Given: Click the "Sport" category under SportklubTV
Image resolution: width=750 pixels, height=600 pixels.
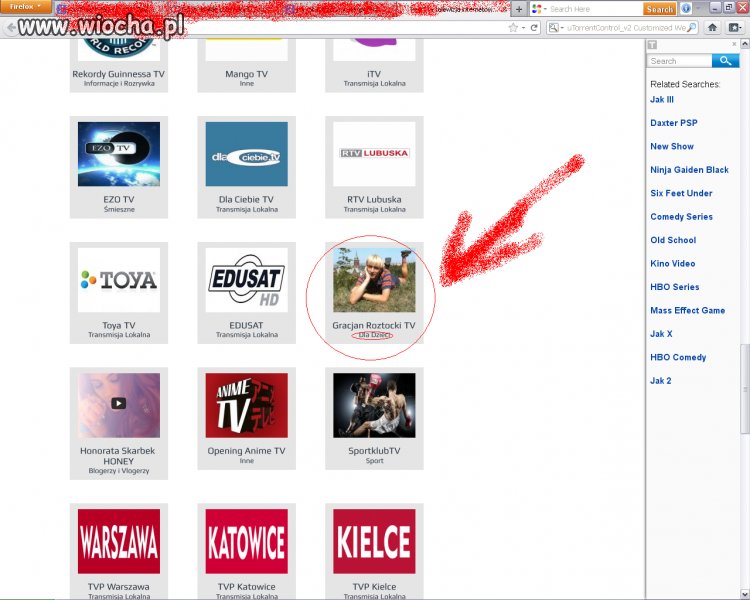Looking at the screenshot, I should pyautogui.click(x=374, y=461).
